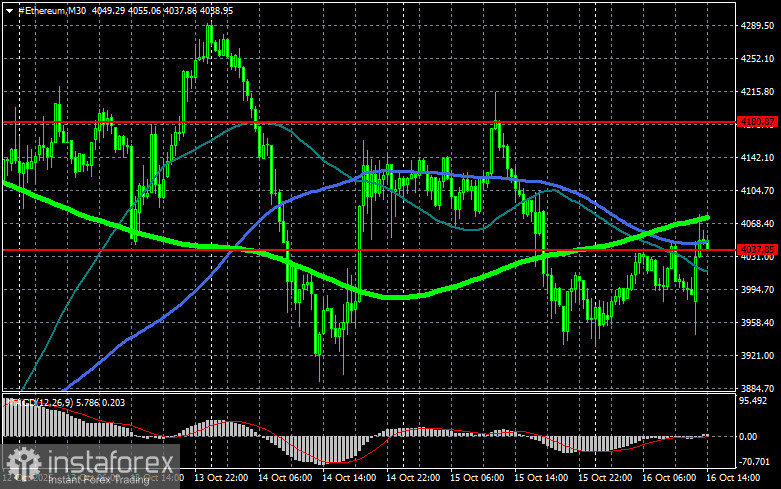
Task: Select the 13 Oct 22:00 time label
Action: [x=221, y=478]
